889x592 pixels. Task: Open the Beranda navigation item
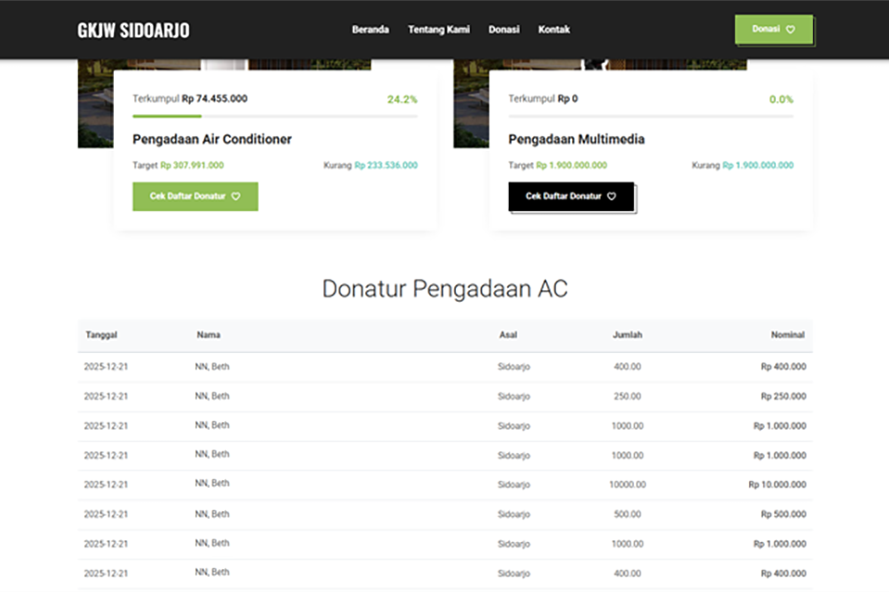tap(370, 30)
